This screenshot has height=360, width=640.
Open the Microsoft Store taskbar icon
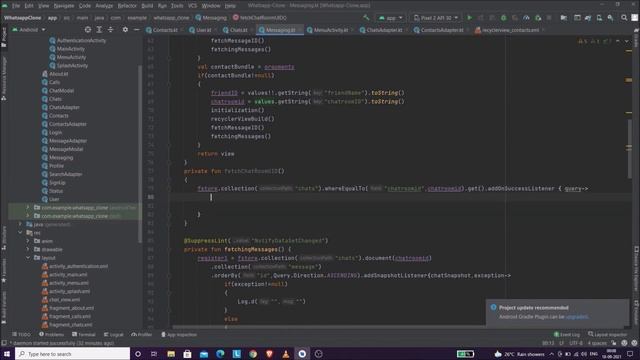point(187,354)
